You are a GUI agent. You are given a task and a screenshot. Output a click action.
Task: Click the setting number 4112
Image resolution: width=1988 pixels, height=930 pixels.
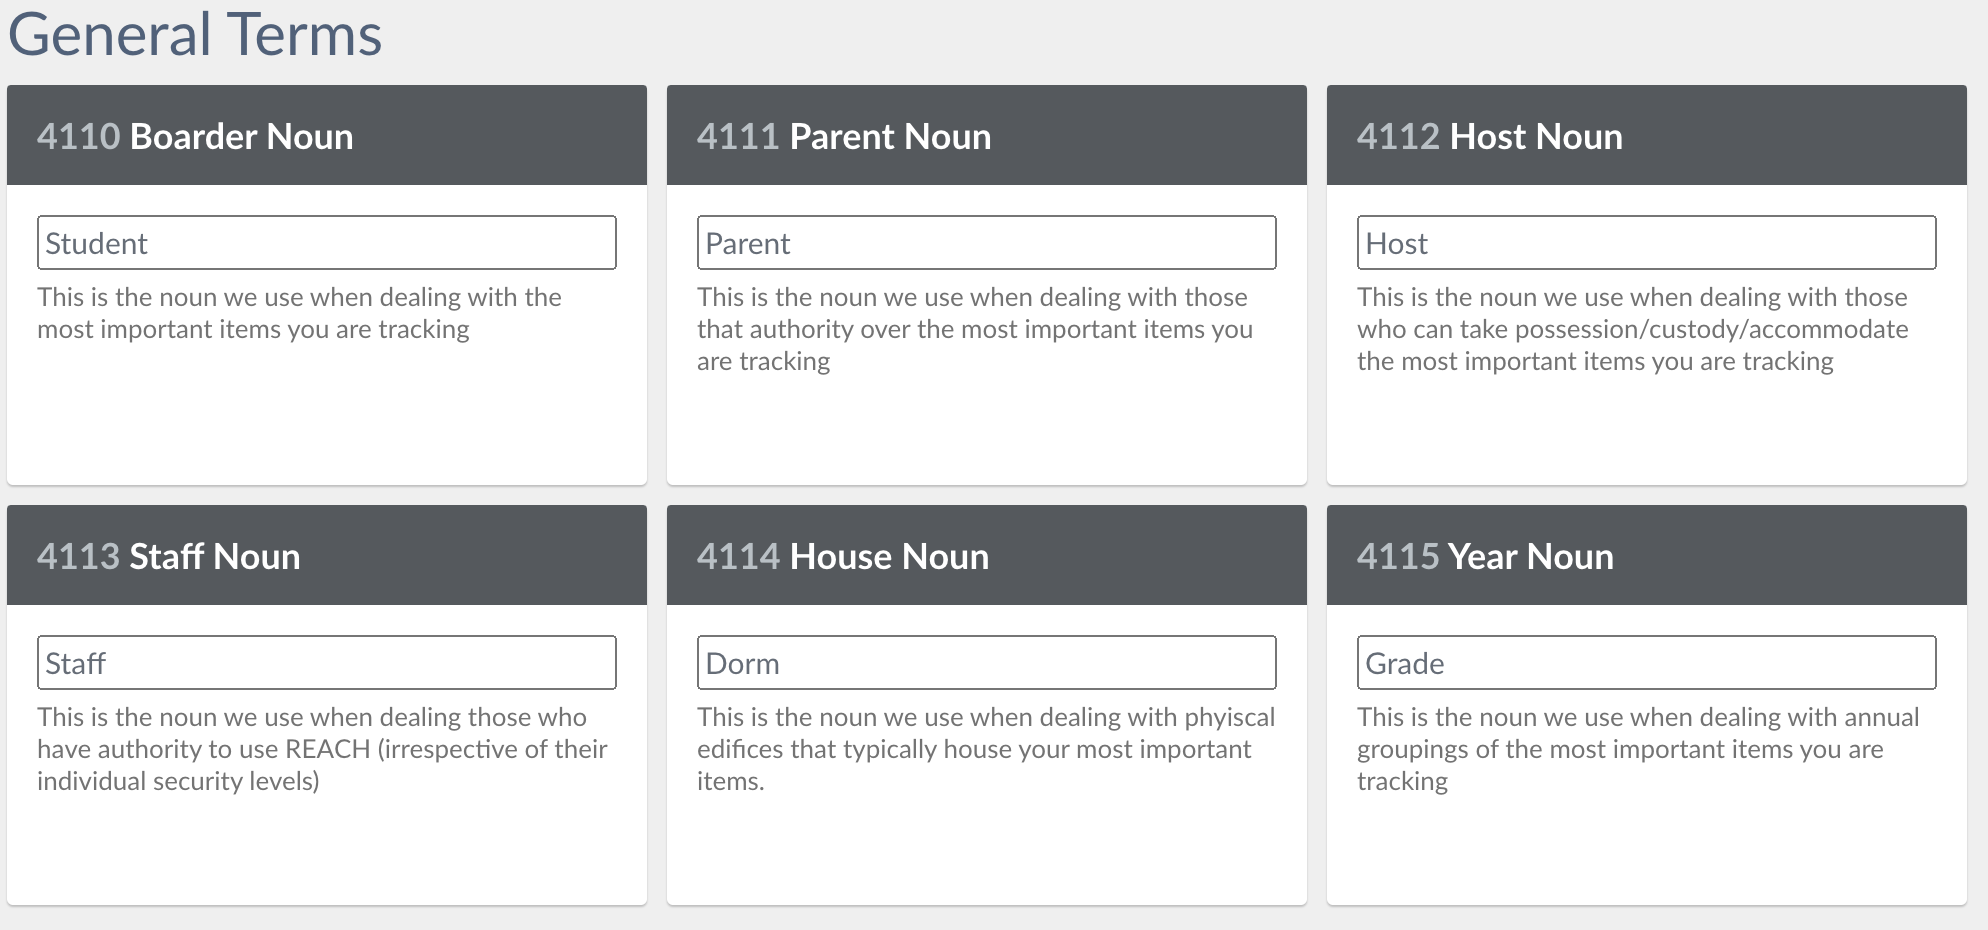point(1397,137)
